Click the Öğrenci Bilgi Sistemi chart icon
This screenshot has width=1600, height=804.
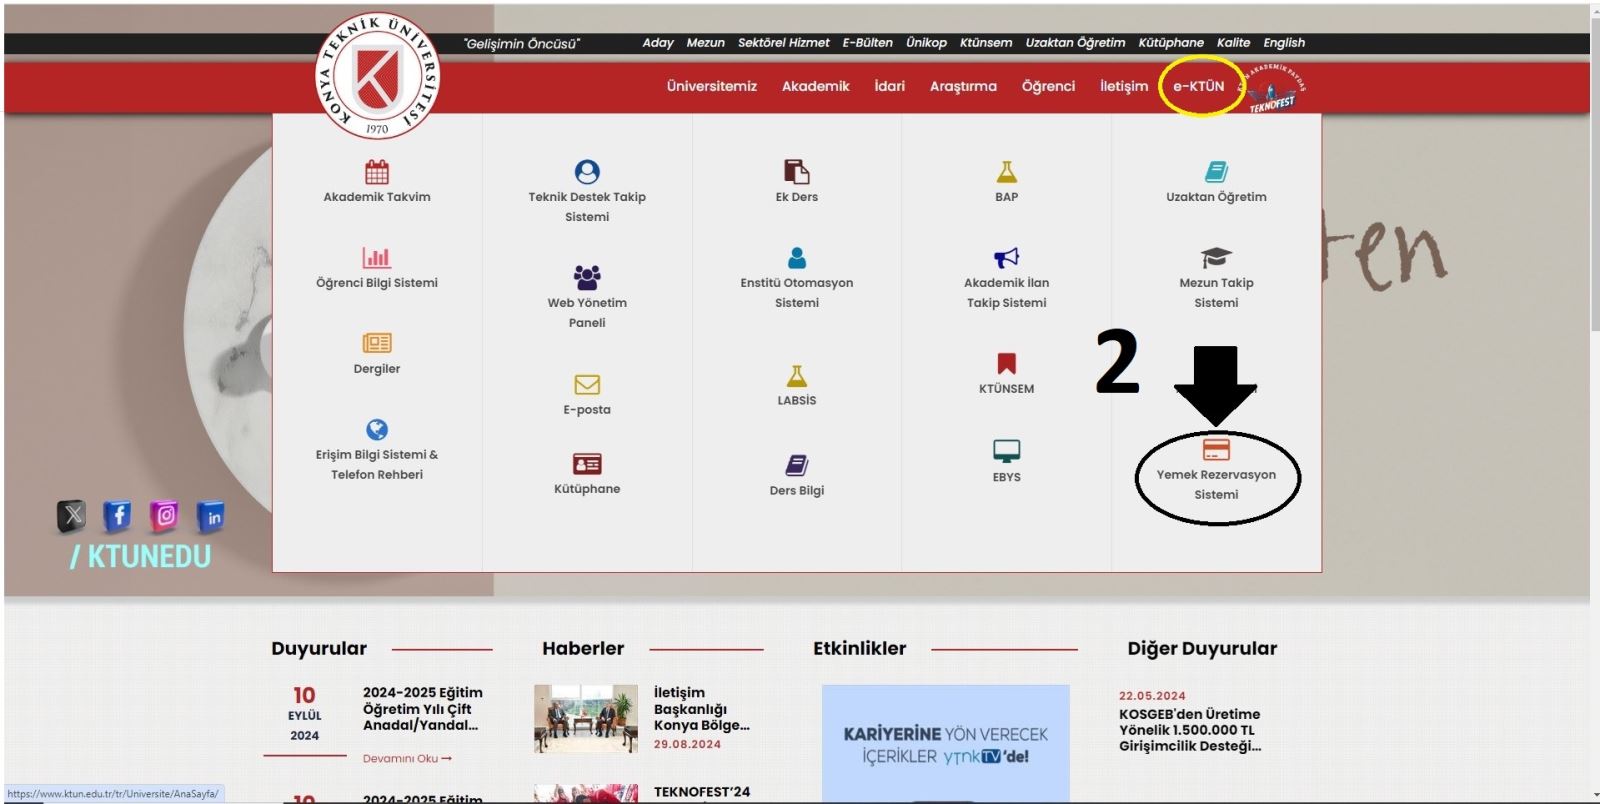(x=377, y=258)
